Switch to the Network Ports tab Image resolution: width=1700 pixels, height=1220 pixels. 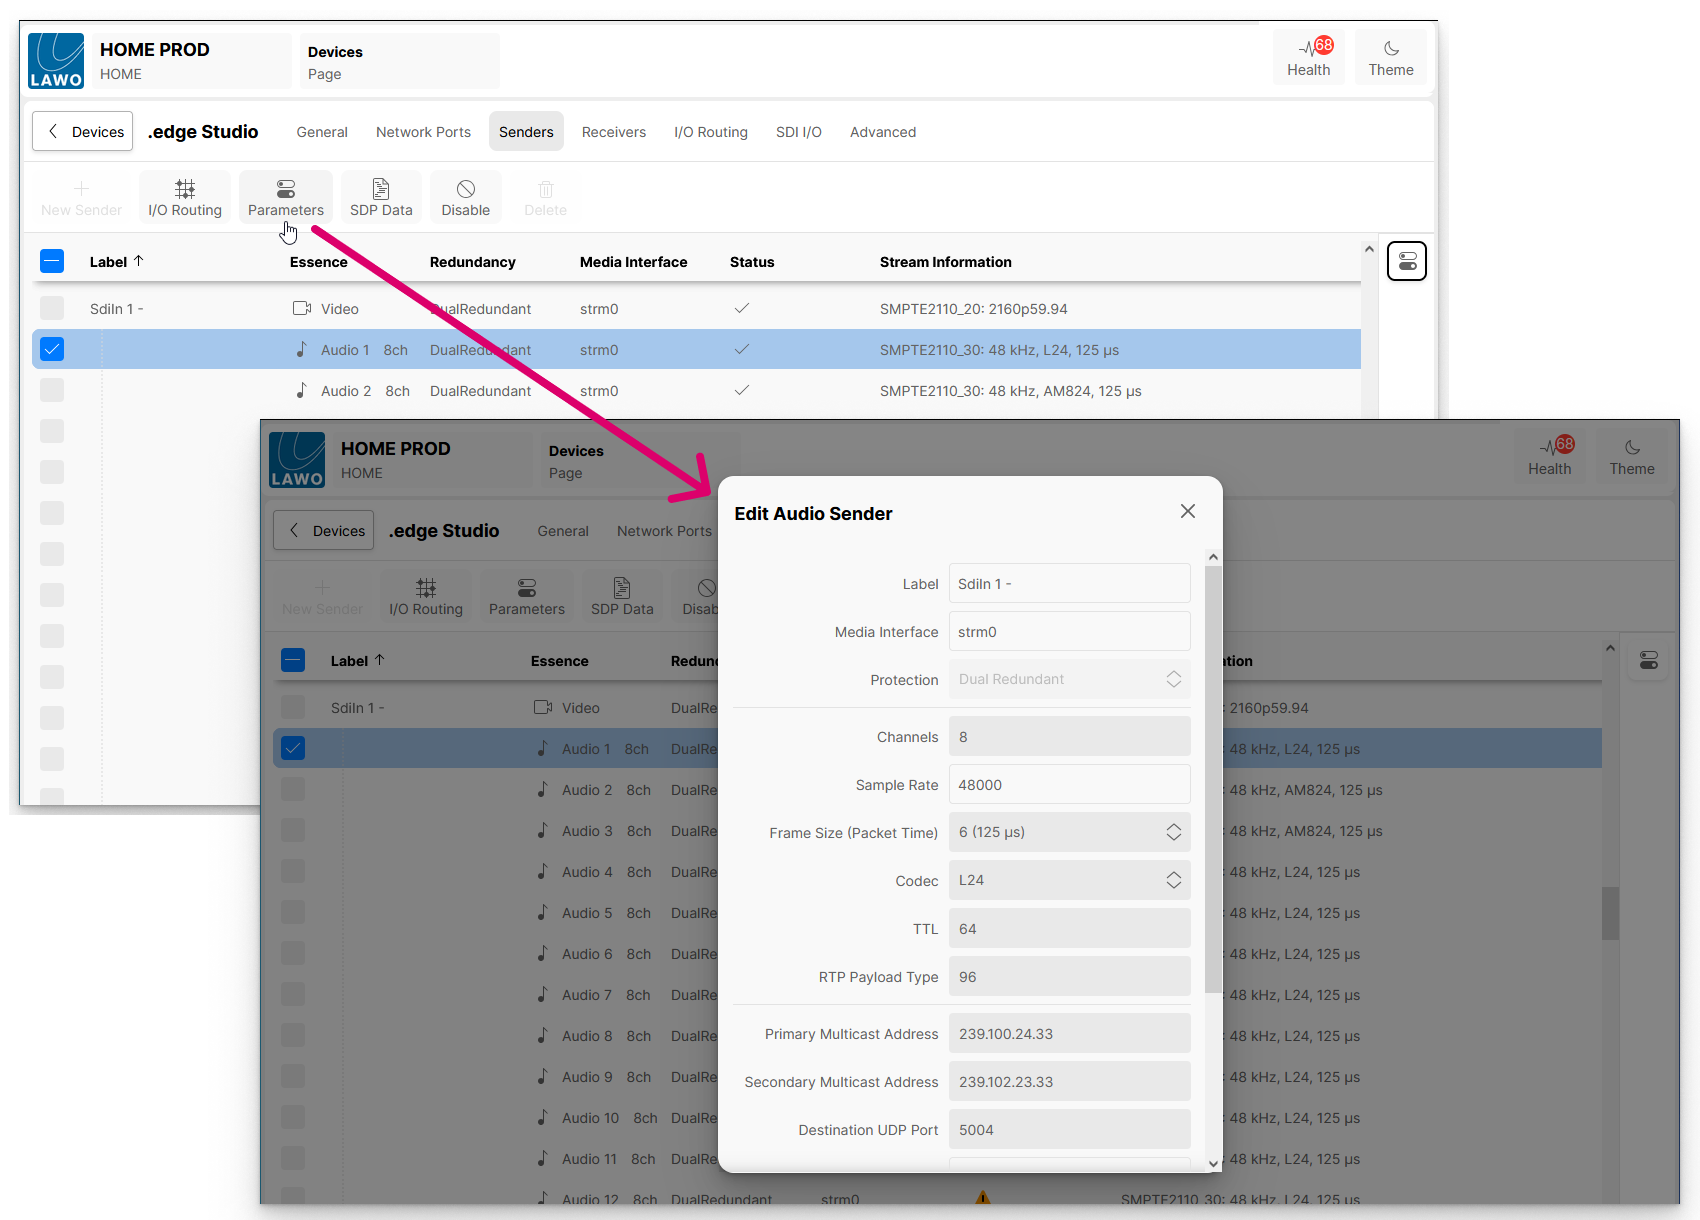423,132
